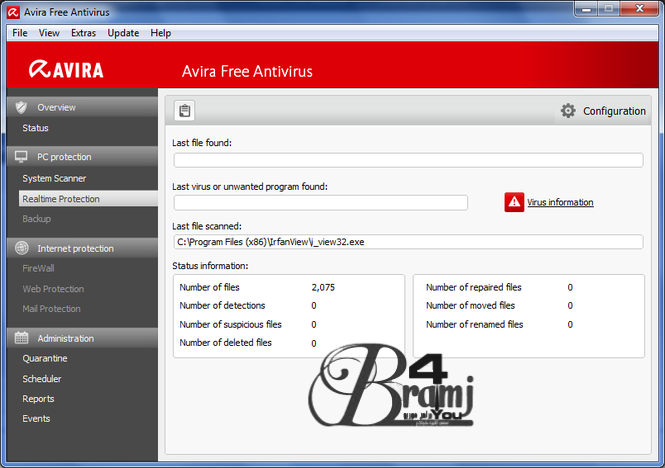Image resolution: width=665 pixels, height=468 pixels.
Task: Click the Avira umbrella title bar icon
Action: (13, 12)
